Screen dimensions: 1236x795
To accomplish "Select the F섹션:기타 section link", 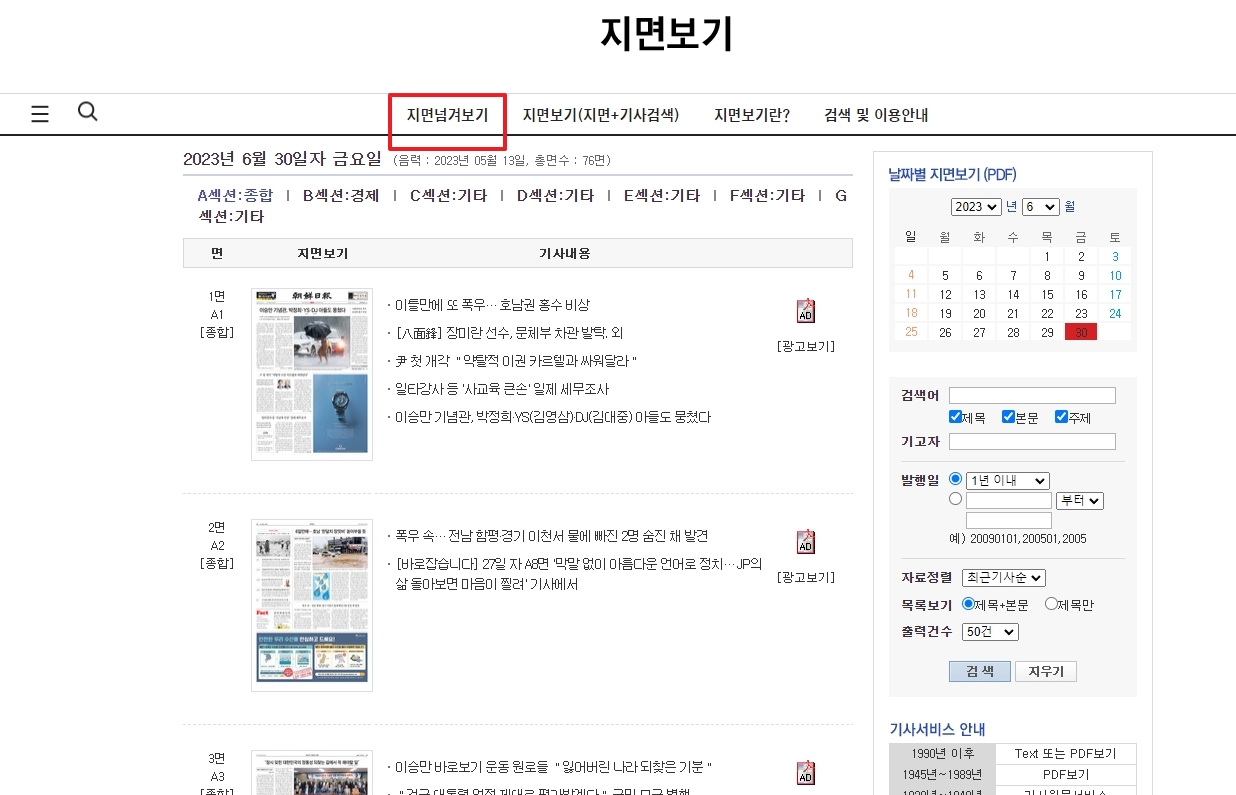I will tap(768, 195).
